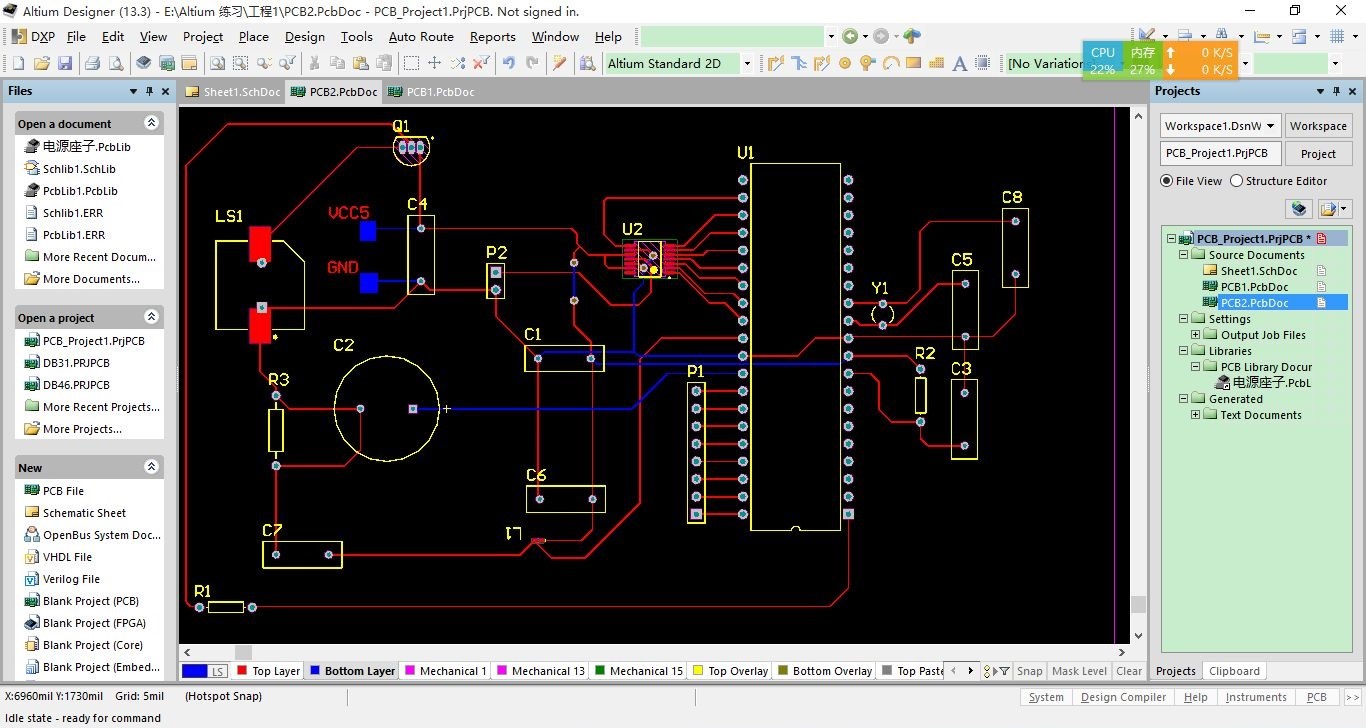
Task: Click the Undo arrow icon
Action: tap(509, 63)
